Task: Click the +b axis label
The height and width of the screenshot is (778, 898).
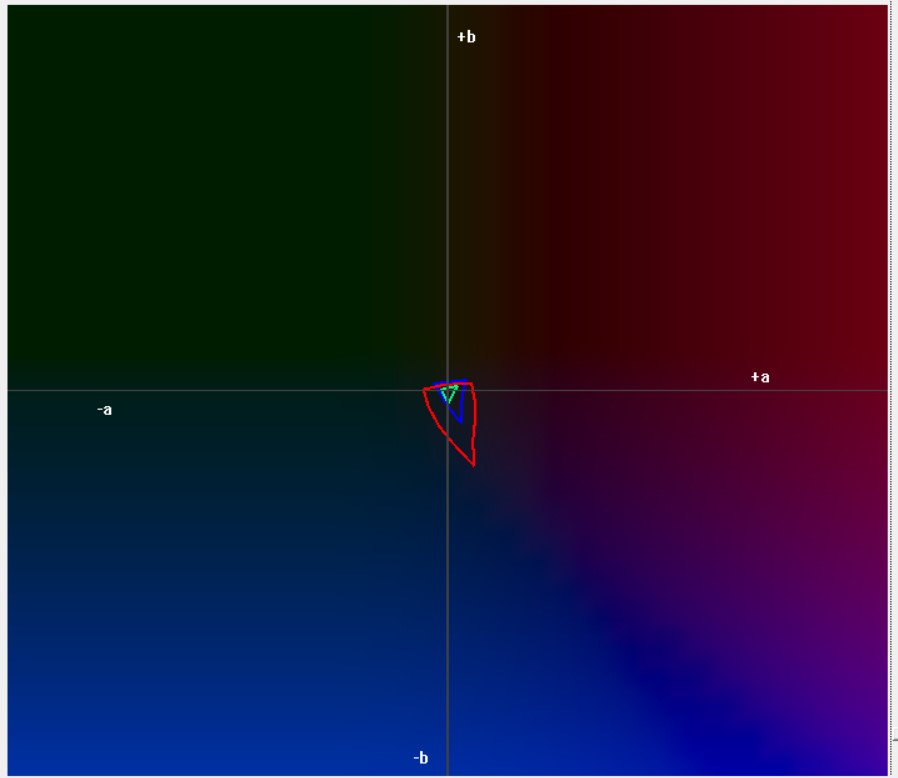Action: 466,37
